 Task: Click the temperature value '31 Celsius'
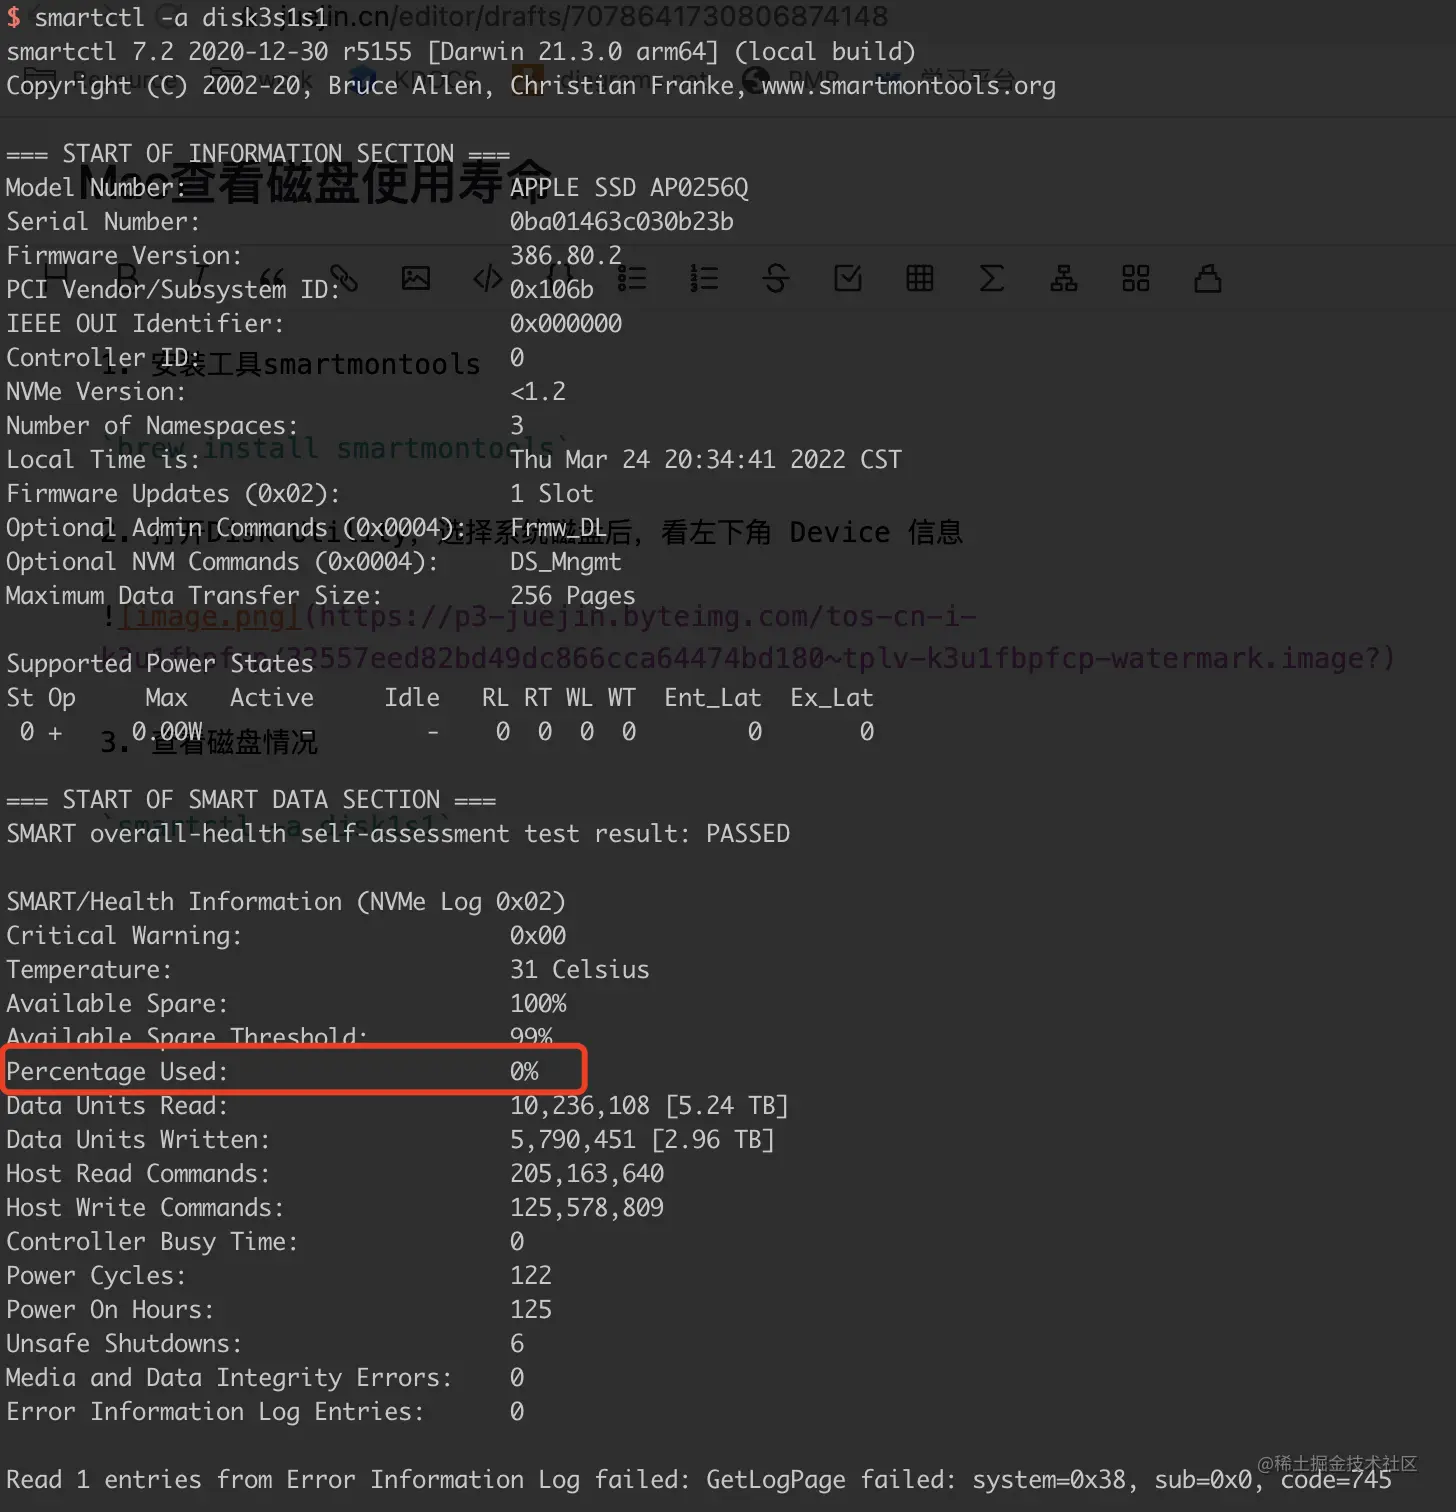pos(580,969)
